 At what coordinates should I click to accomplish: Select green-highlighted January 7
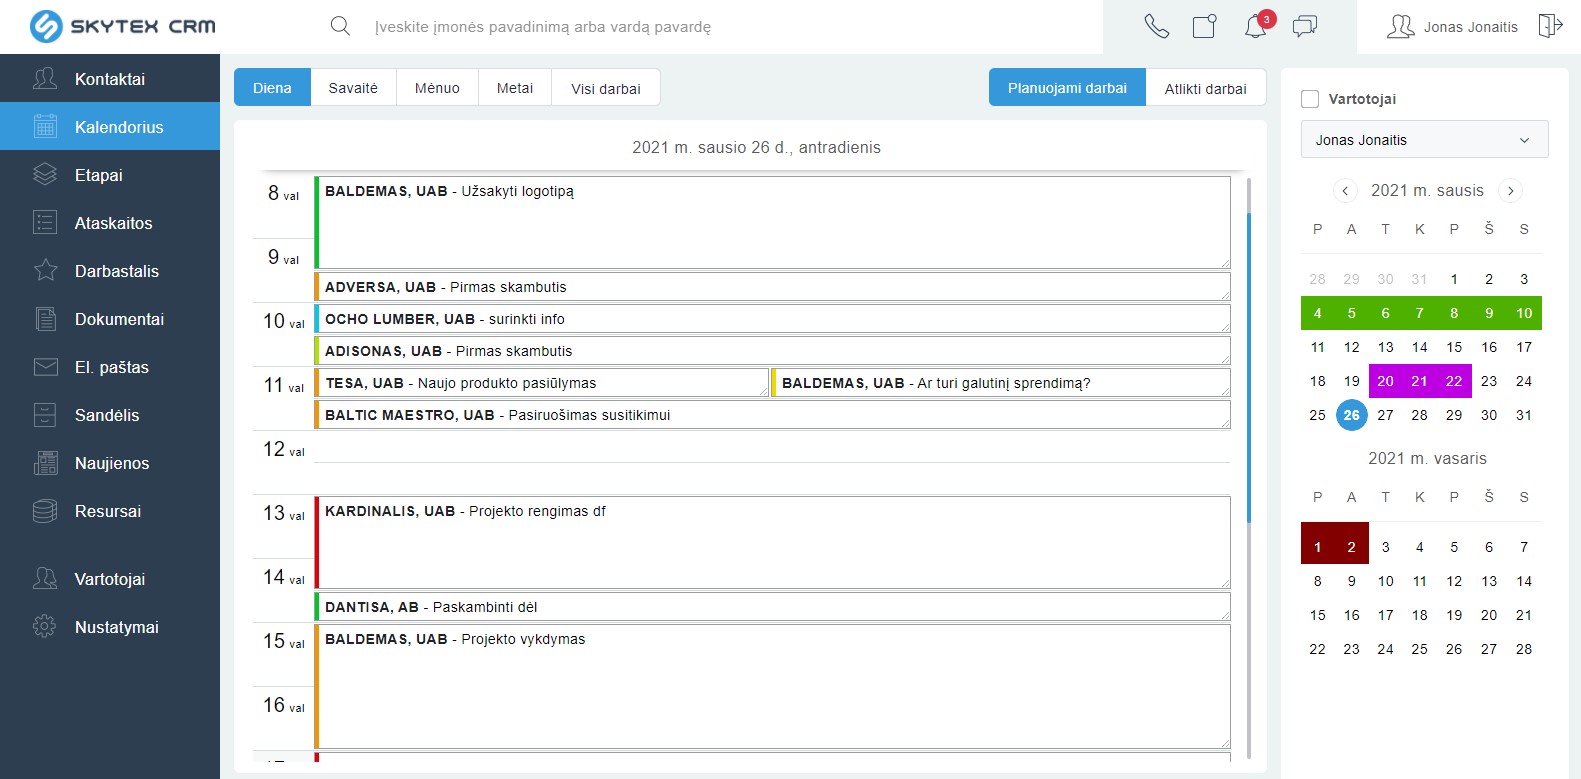tap(1419, 313)
